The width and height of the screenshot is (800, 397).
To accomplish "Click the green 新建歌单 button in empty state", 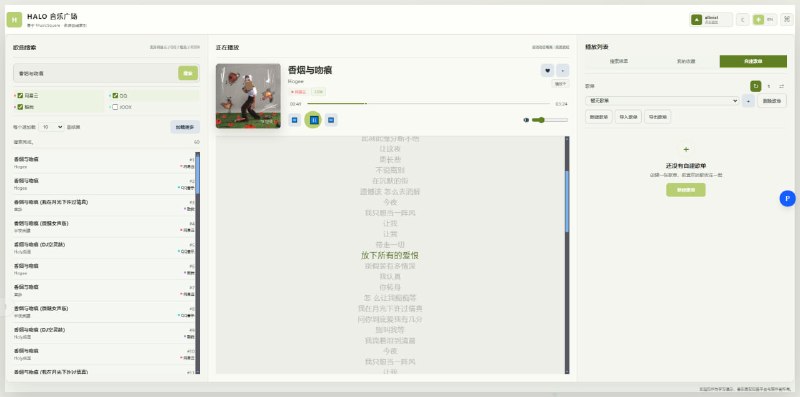I will pyautogui.click(x=686, y=190).
